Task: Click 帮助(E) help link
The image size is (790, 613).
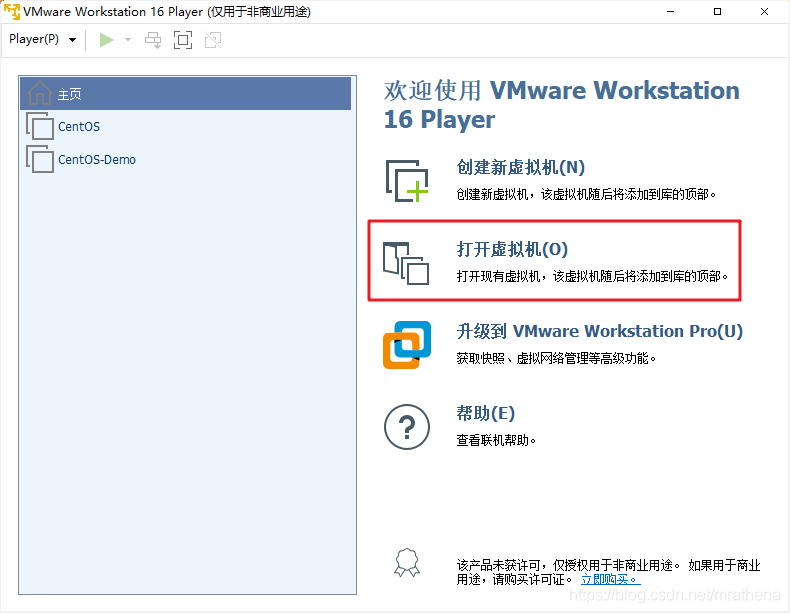Action: [x=485, y=414]
